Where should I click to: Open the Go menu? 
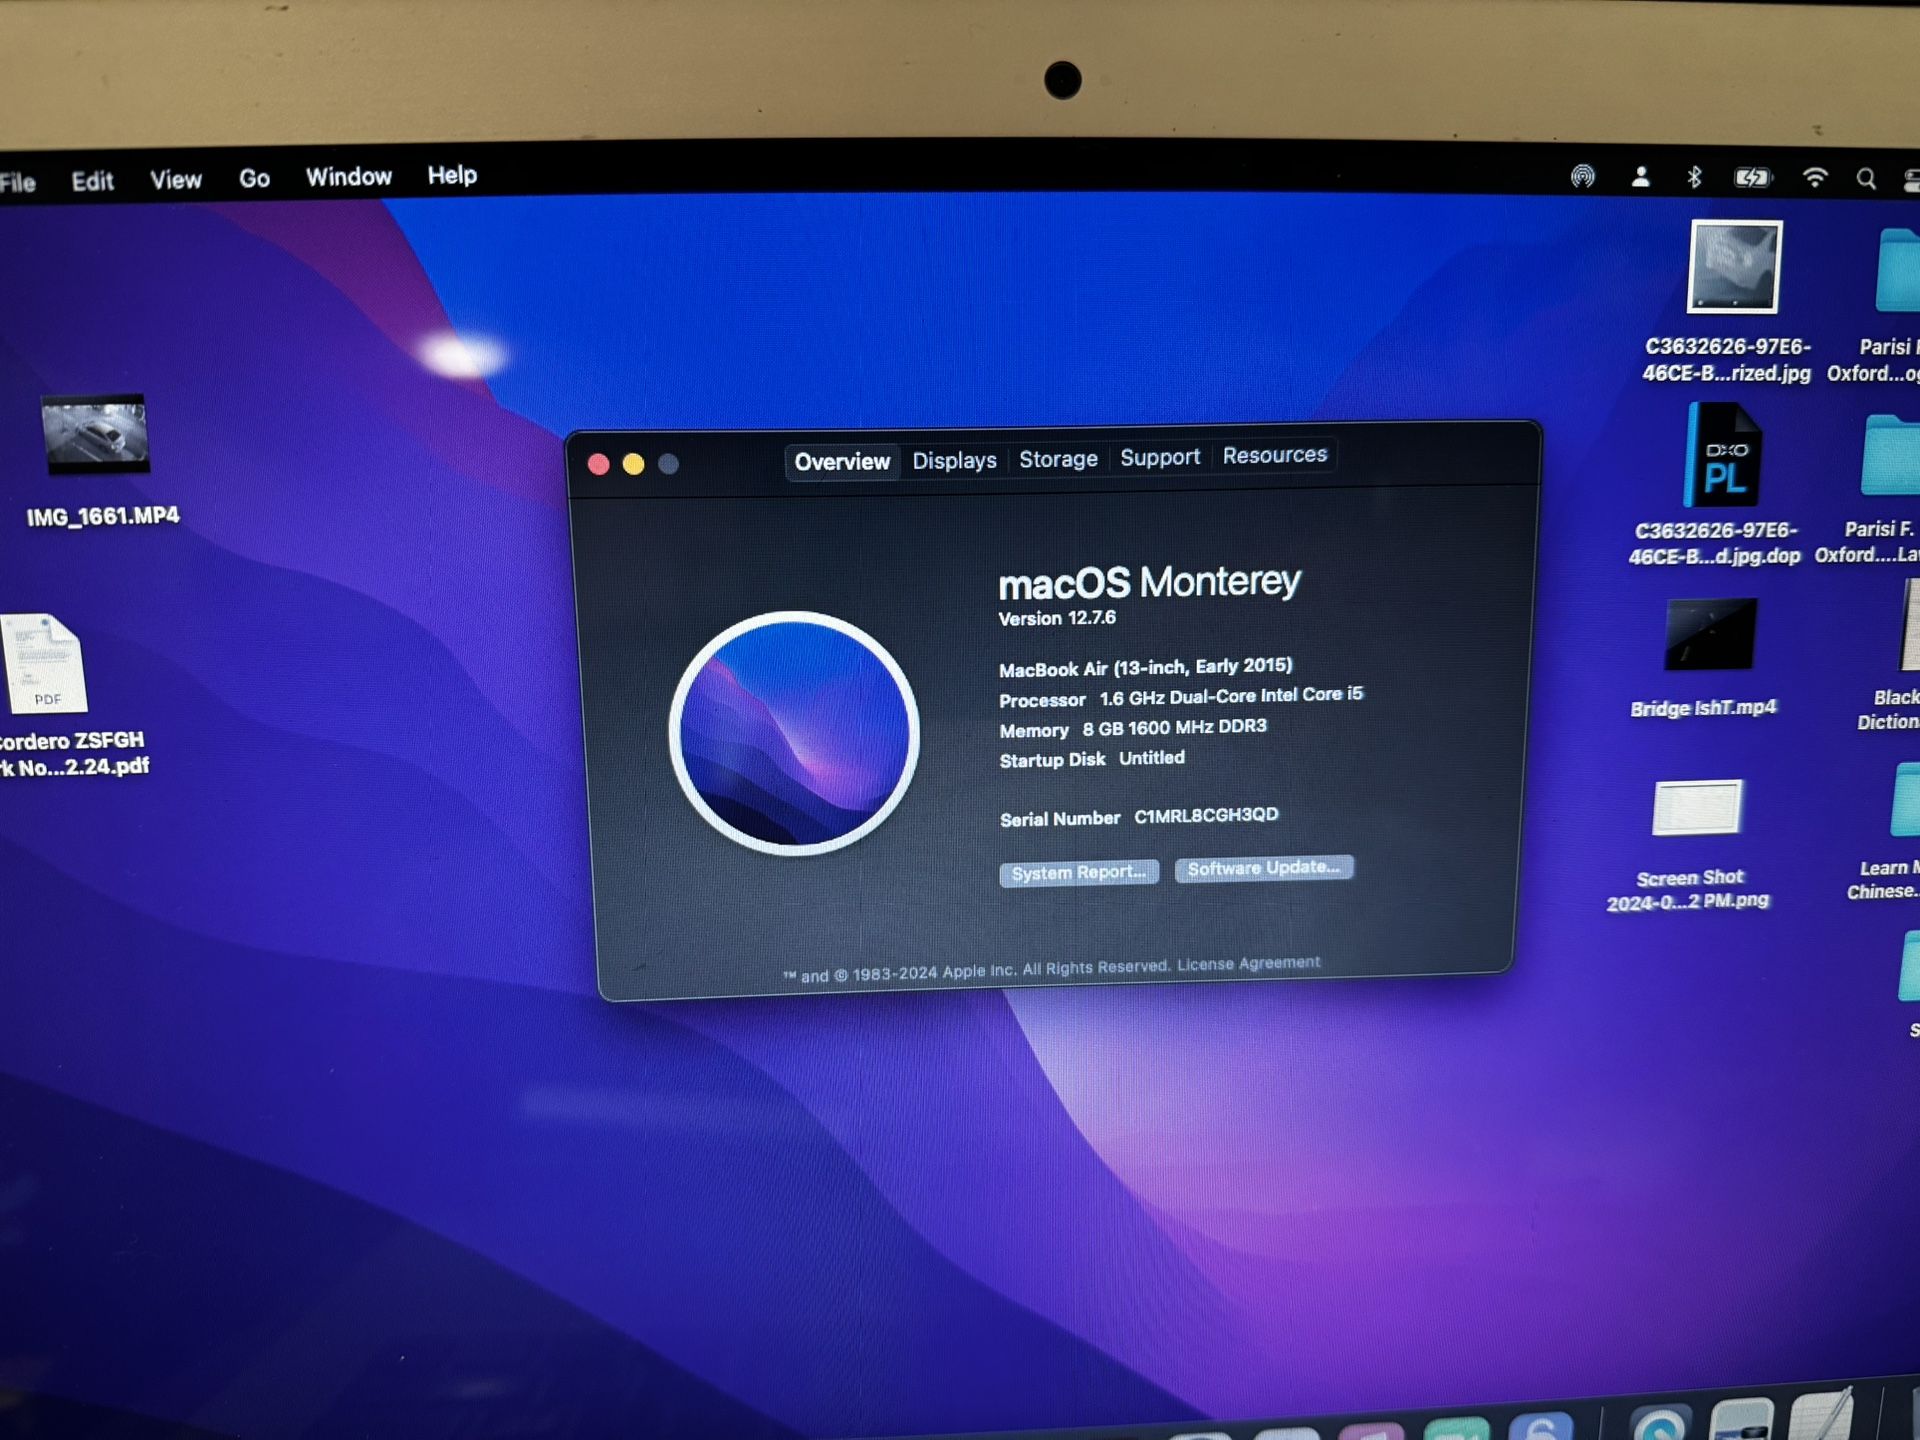click(x=254, y=179)
